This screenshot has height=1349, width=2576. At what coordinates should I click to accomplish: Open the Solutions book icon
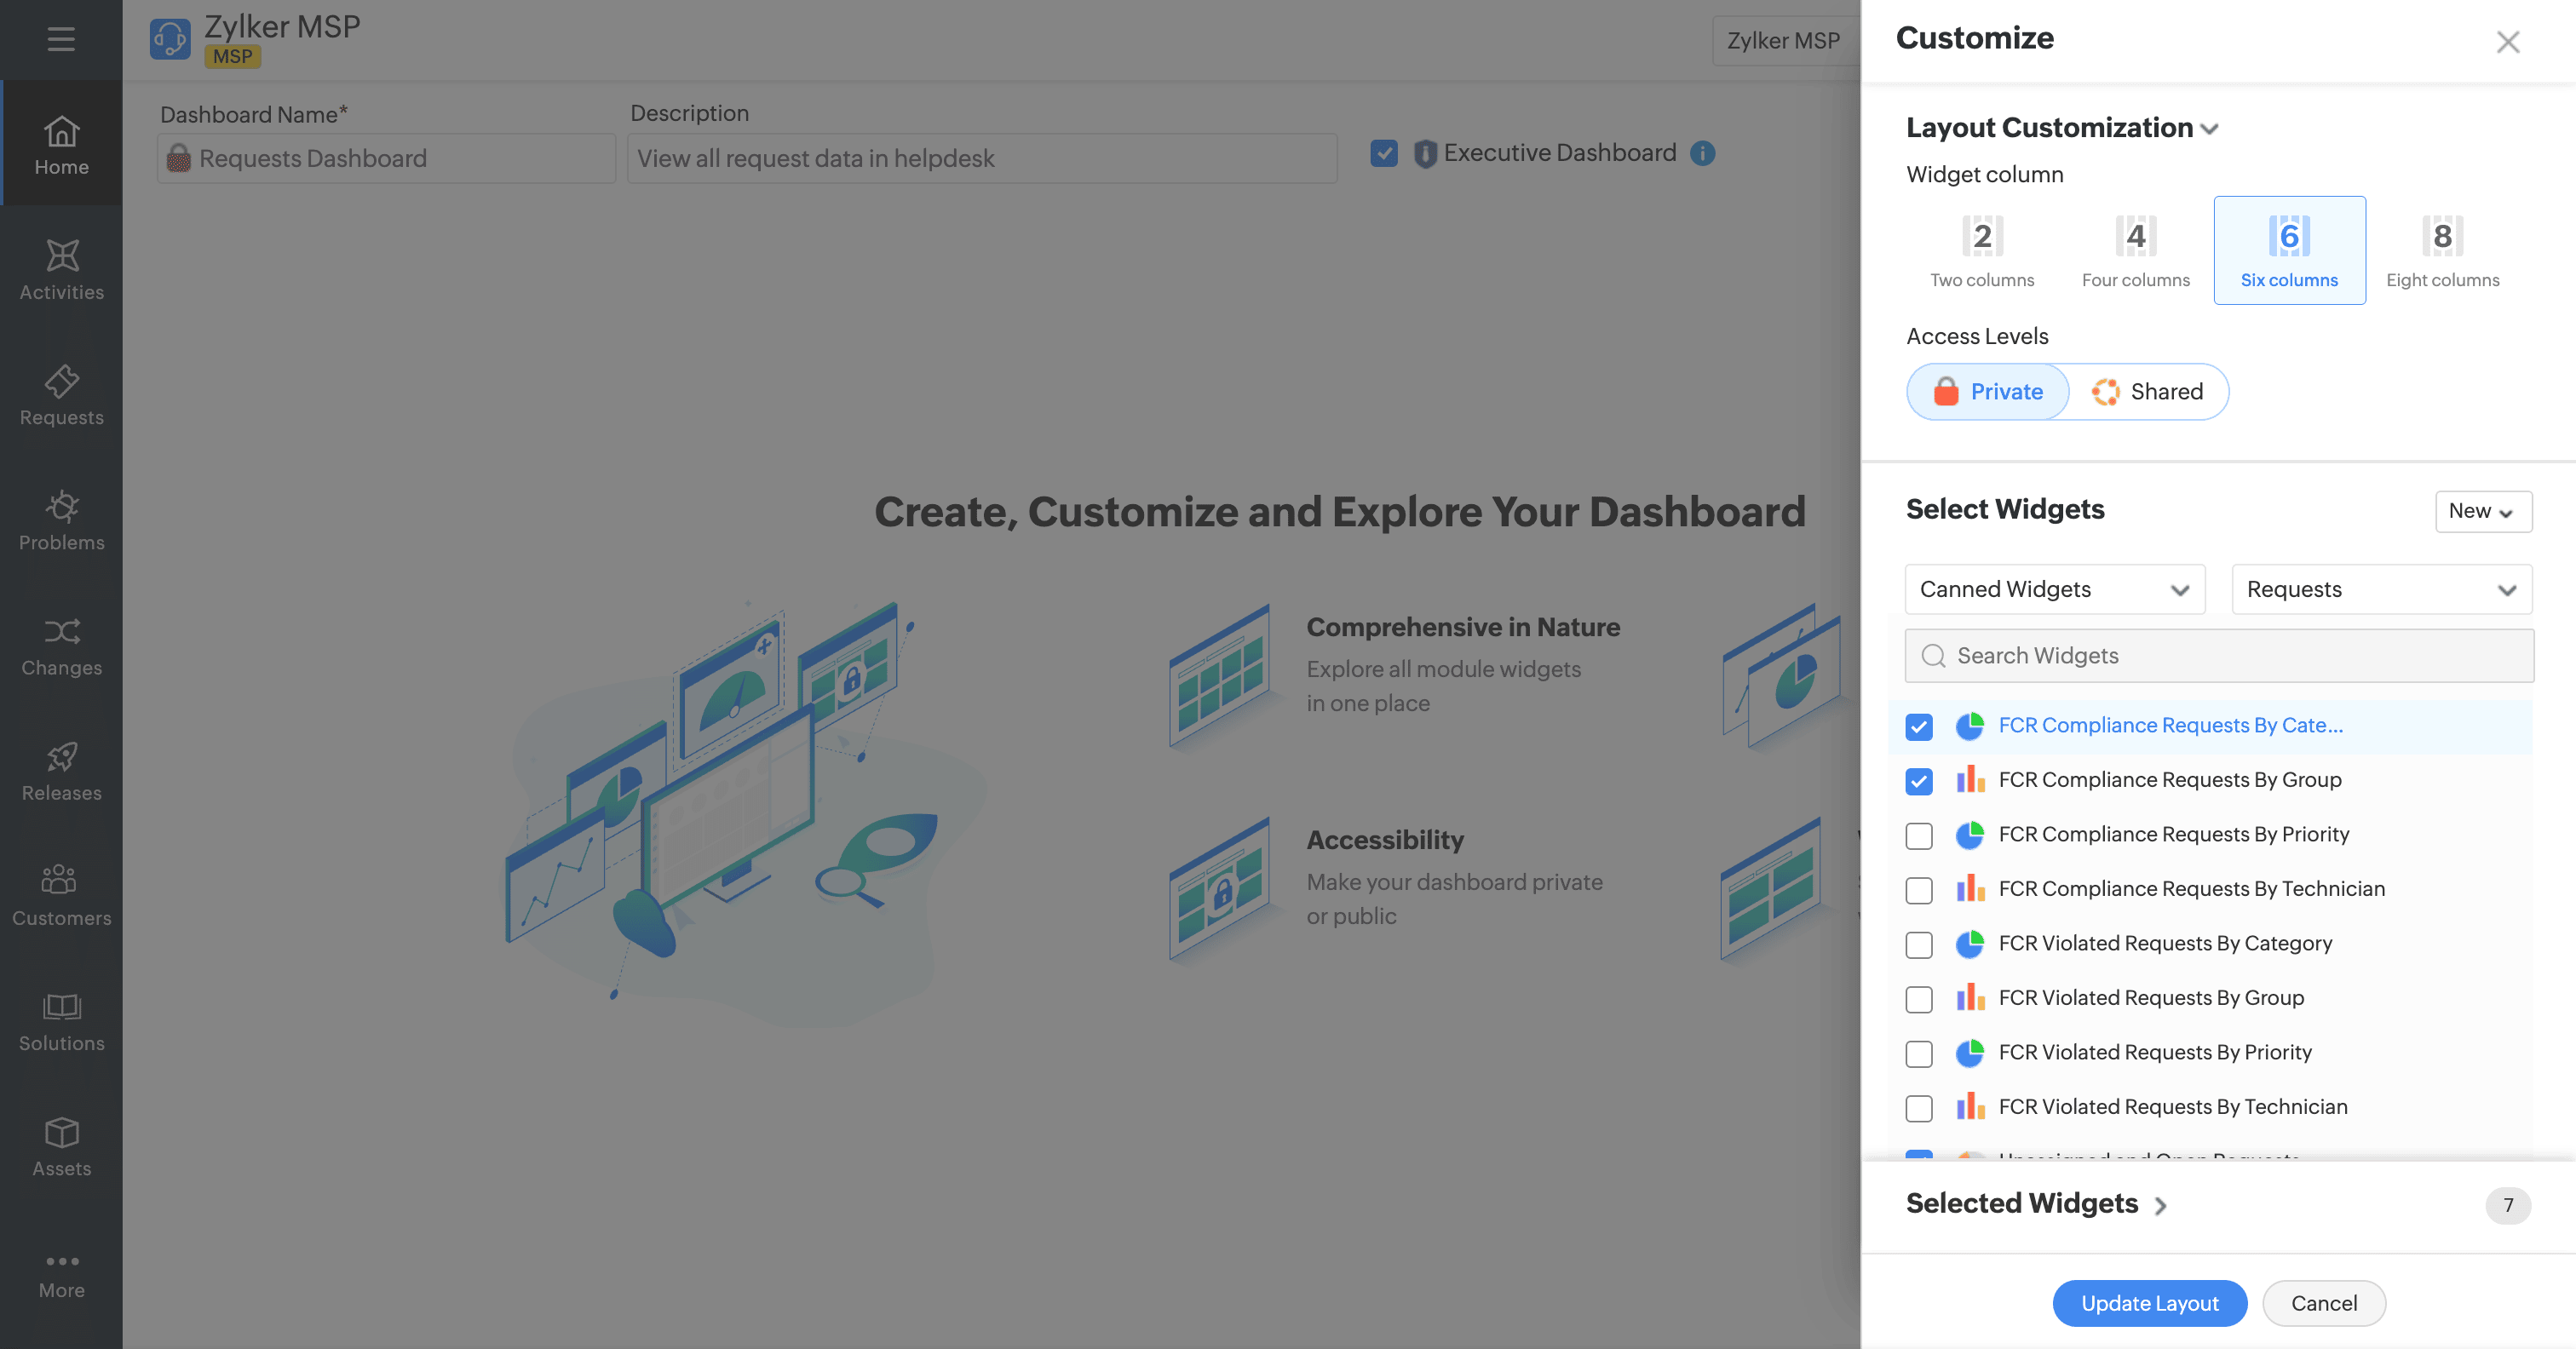[61, 1006]
